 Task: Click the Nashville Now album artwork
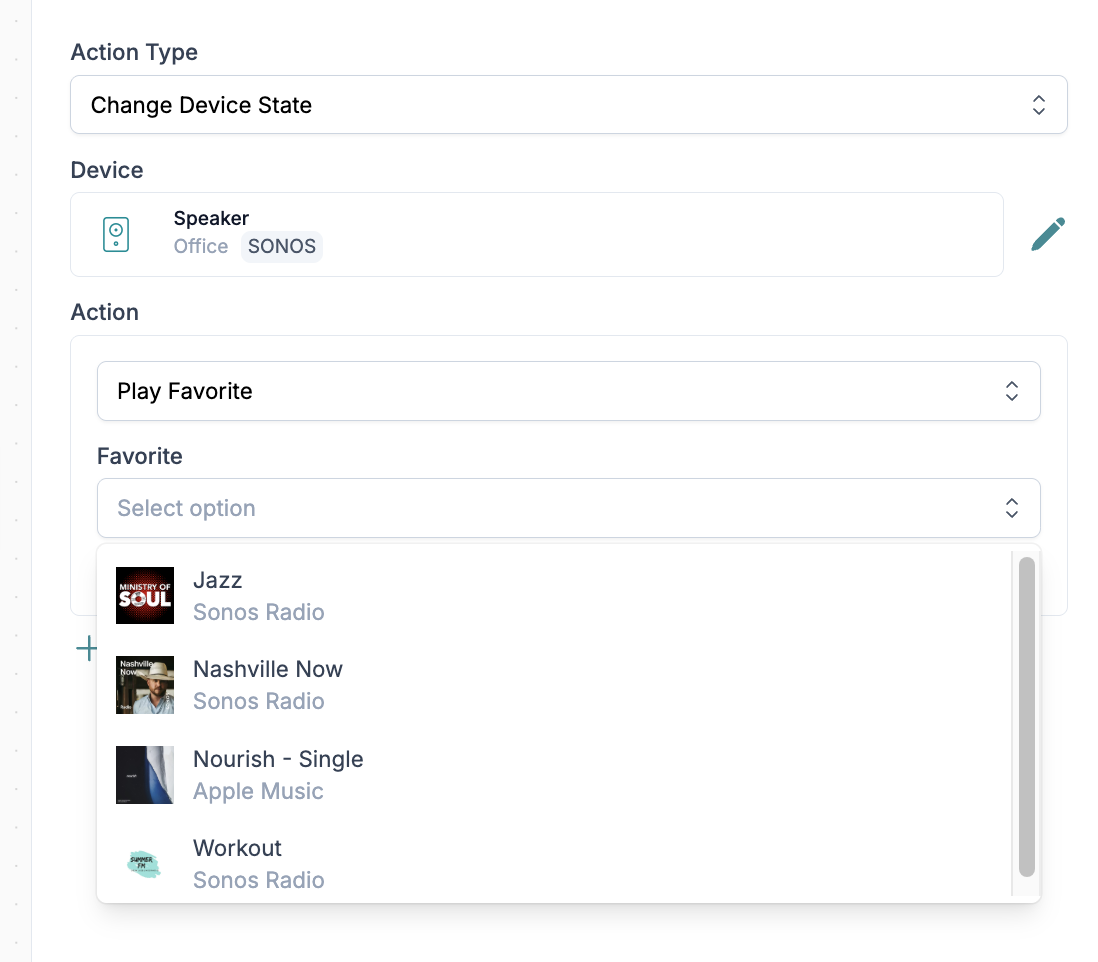click(145, 685)
